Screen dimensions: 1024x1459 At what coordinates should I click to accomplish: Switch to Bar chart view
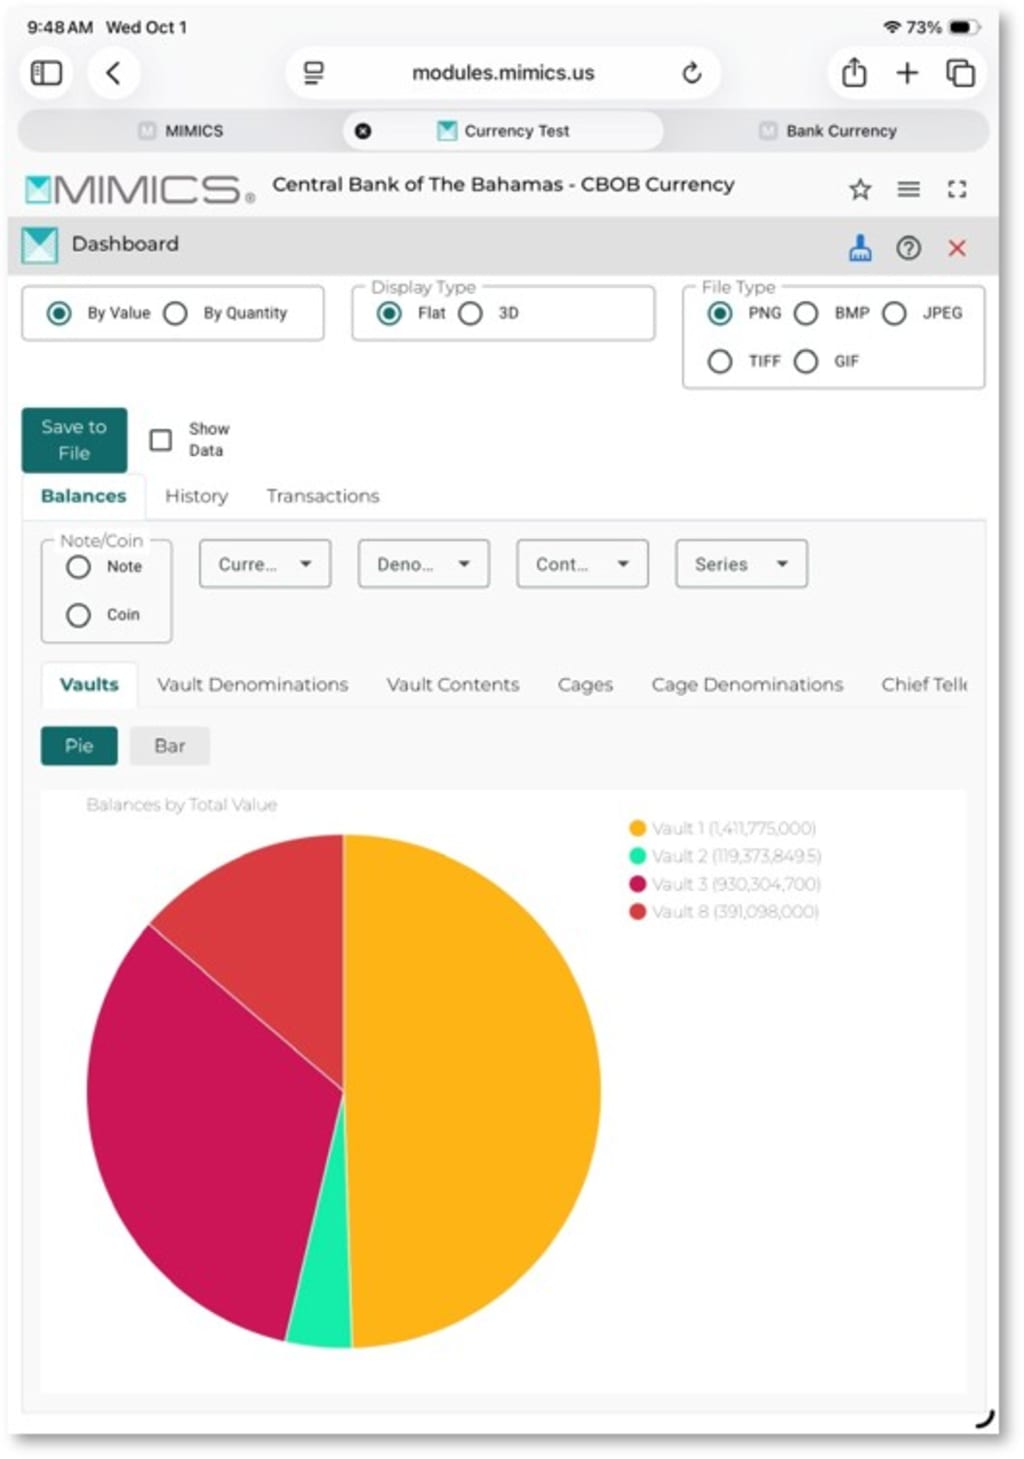coord(170,746)
